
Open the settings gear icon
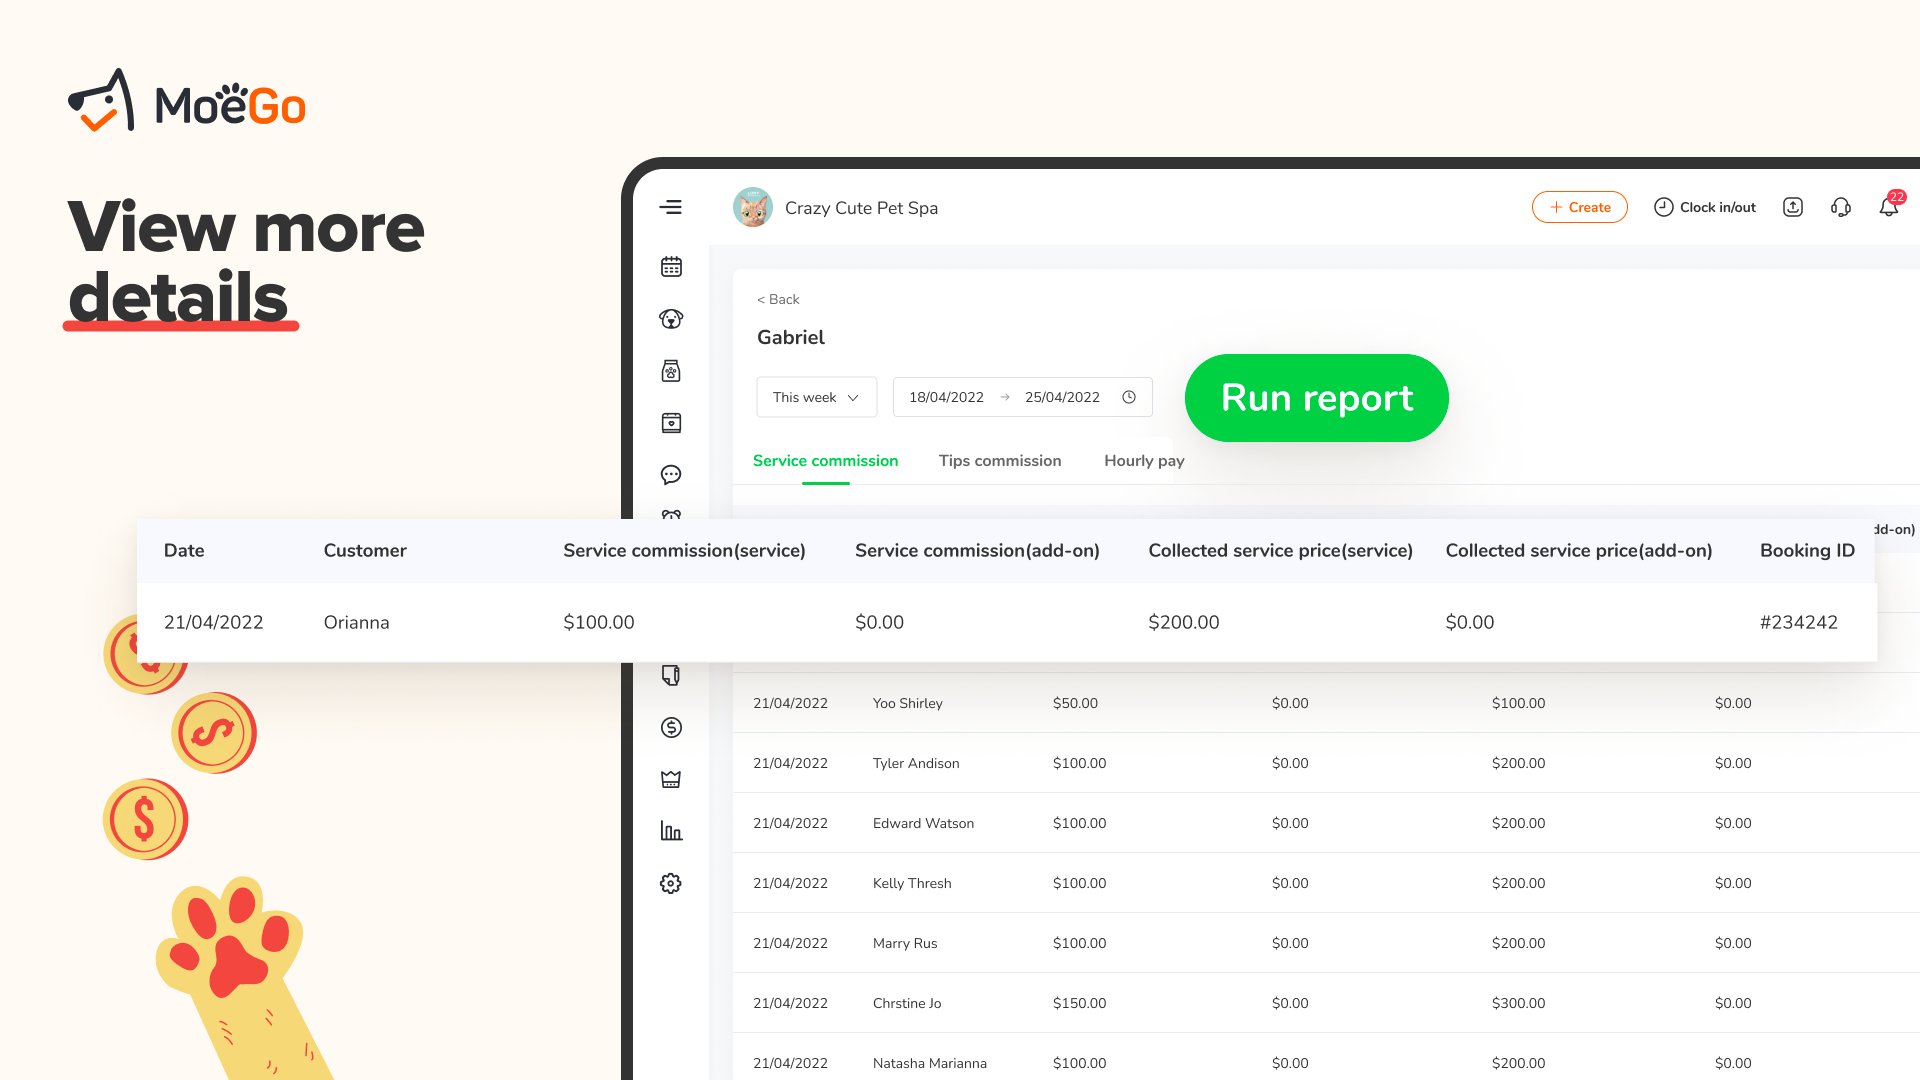click(671, 883)
